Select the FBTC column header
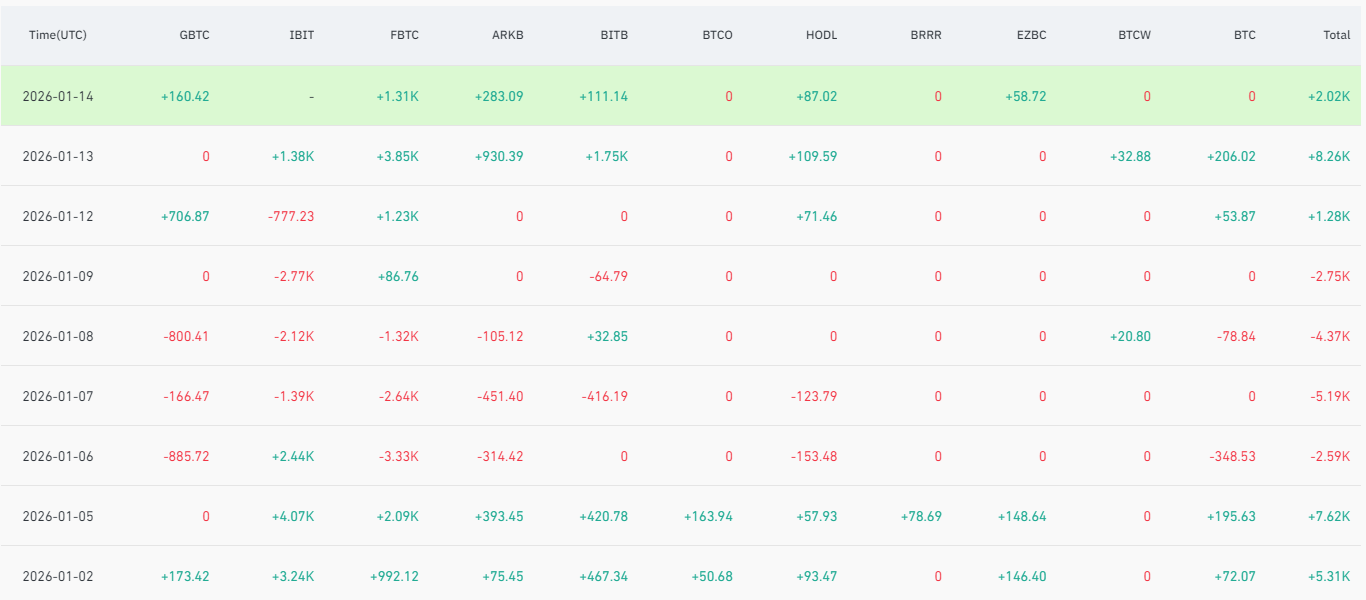The height and width of the screenshot is (600, 1366). pyautogui.click(x=405, y=34)
